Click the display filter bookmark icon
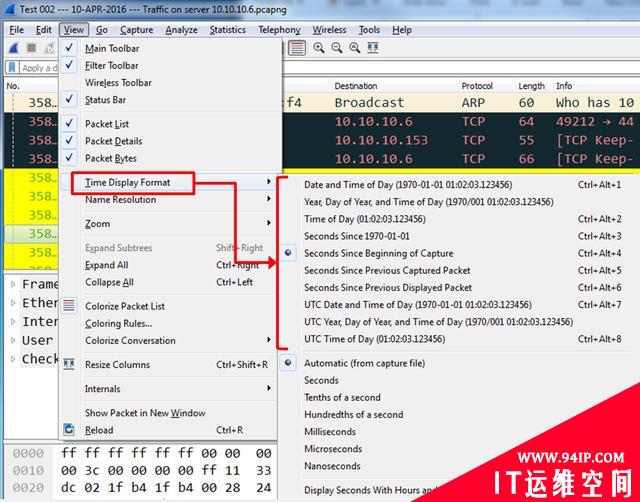640x502 pixels. point(12,68)
